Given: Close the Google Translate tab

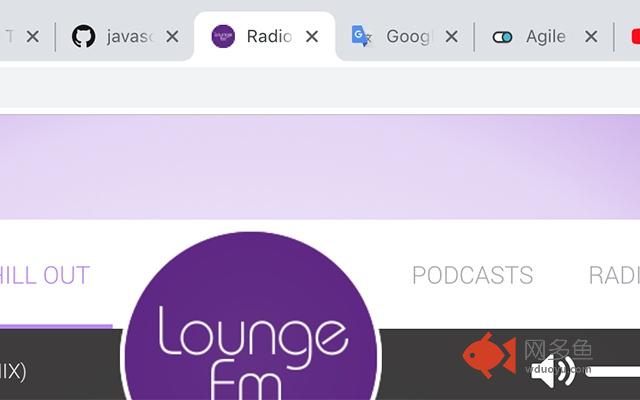Looking at the screenshot, I should 451,37.
